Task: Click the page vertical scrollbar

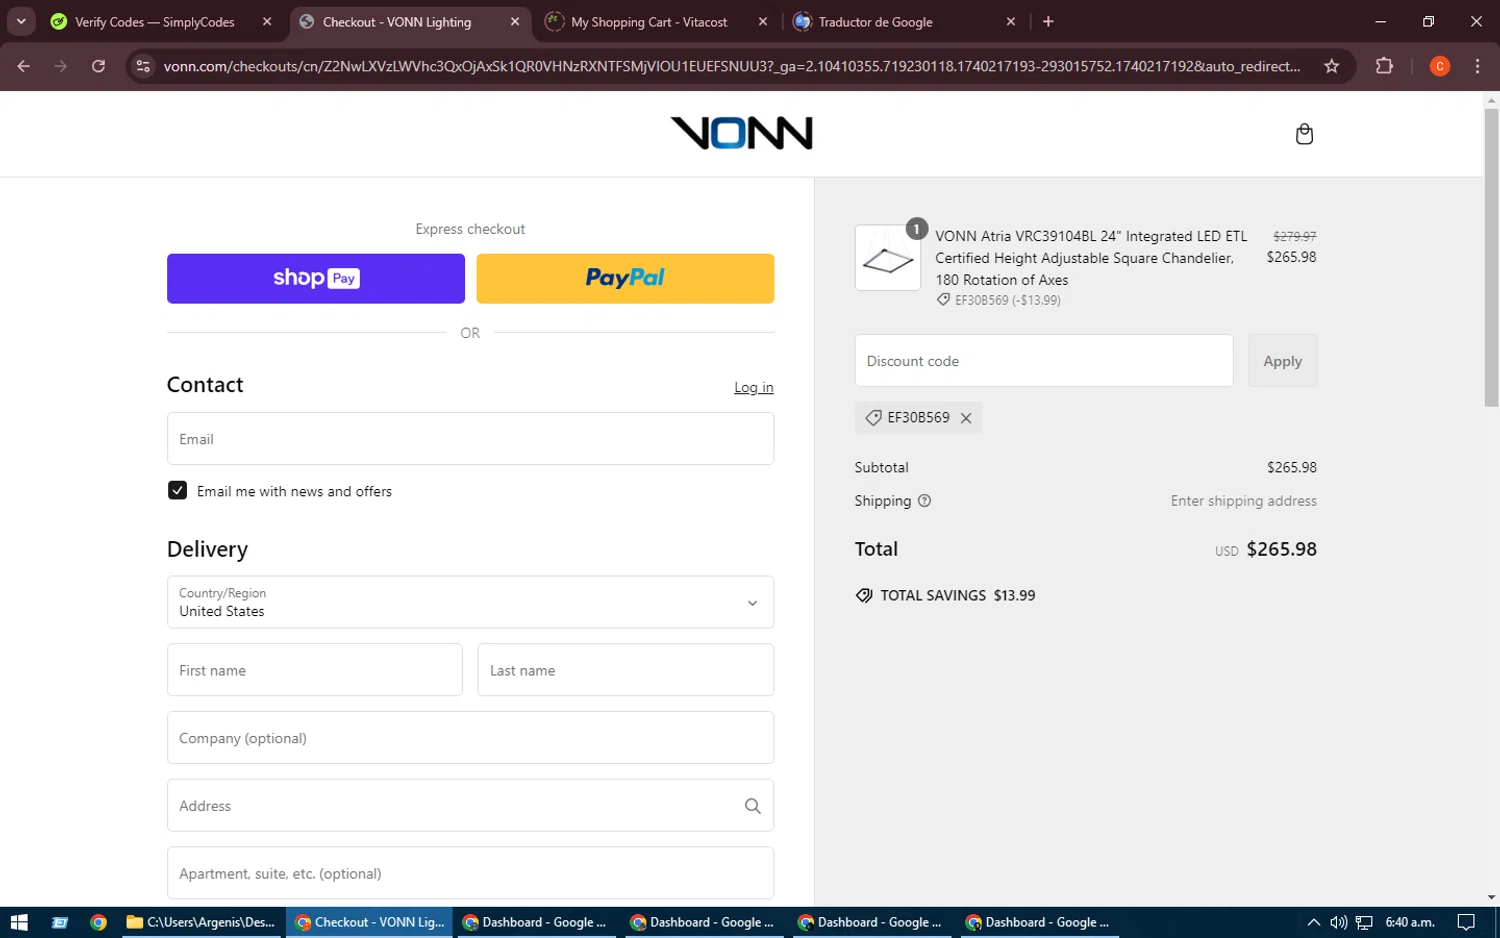Action: pyautogui.click(x=1491, y=258)
